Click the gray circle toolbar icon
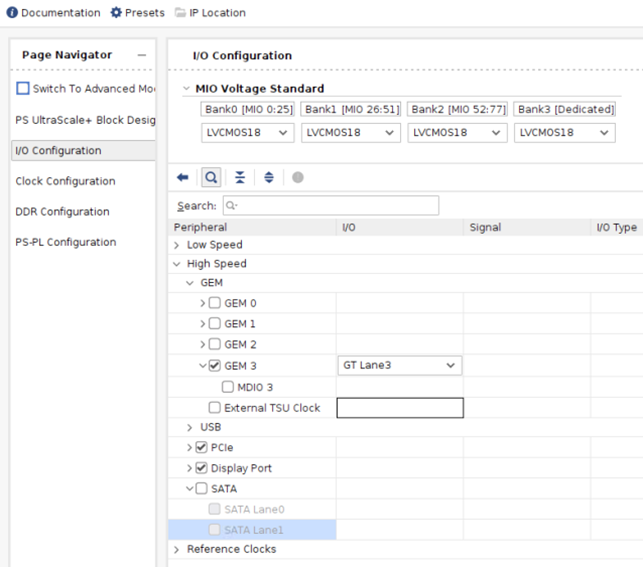Screen dimensions: 643x567 coord(297,177)
